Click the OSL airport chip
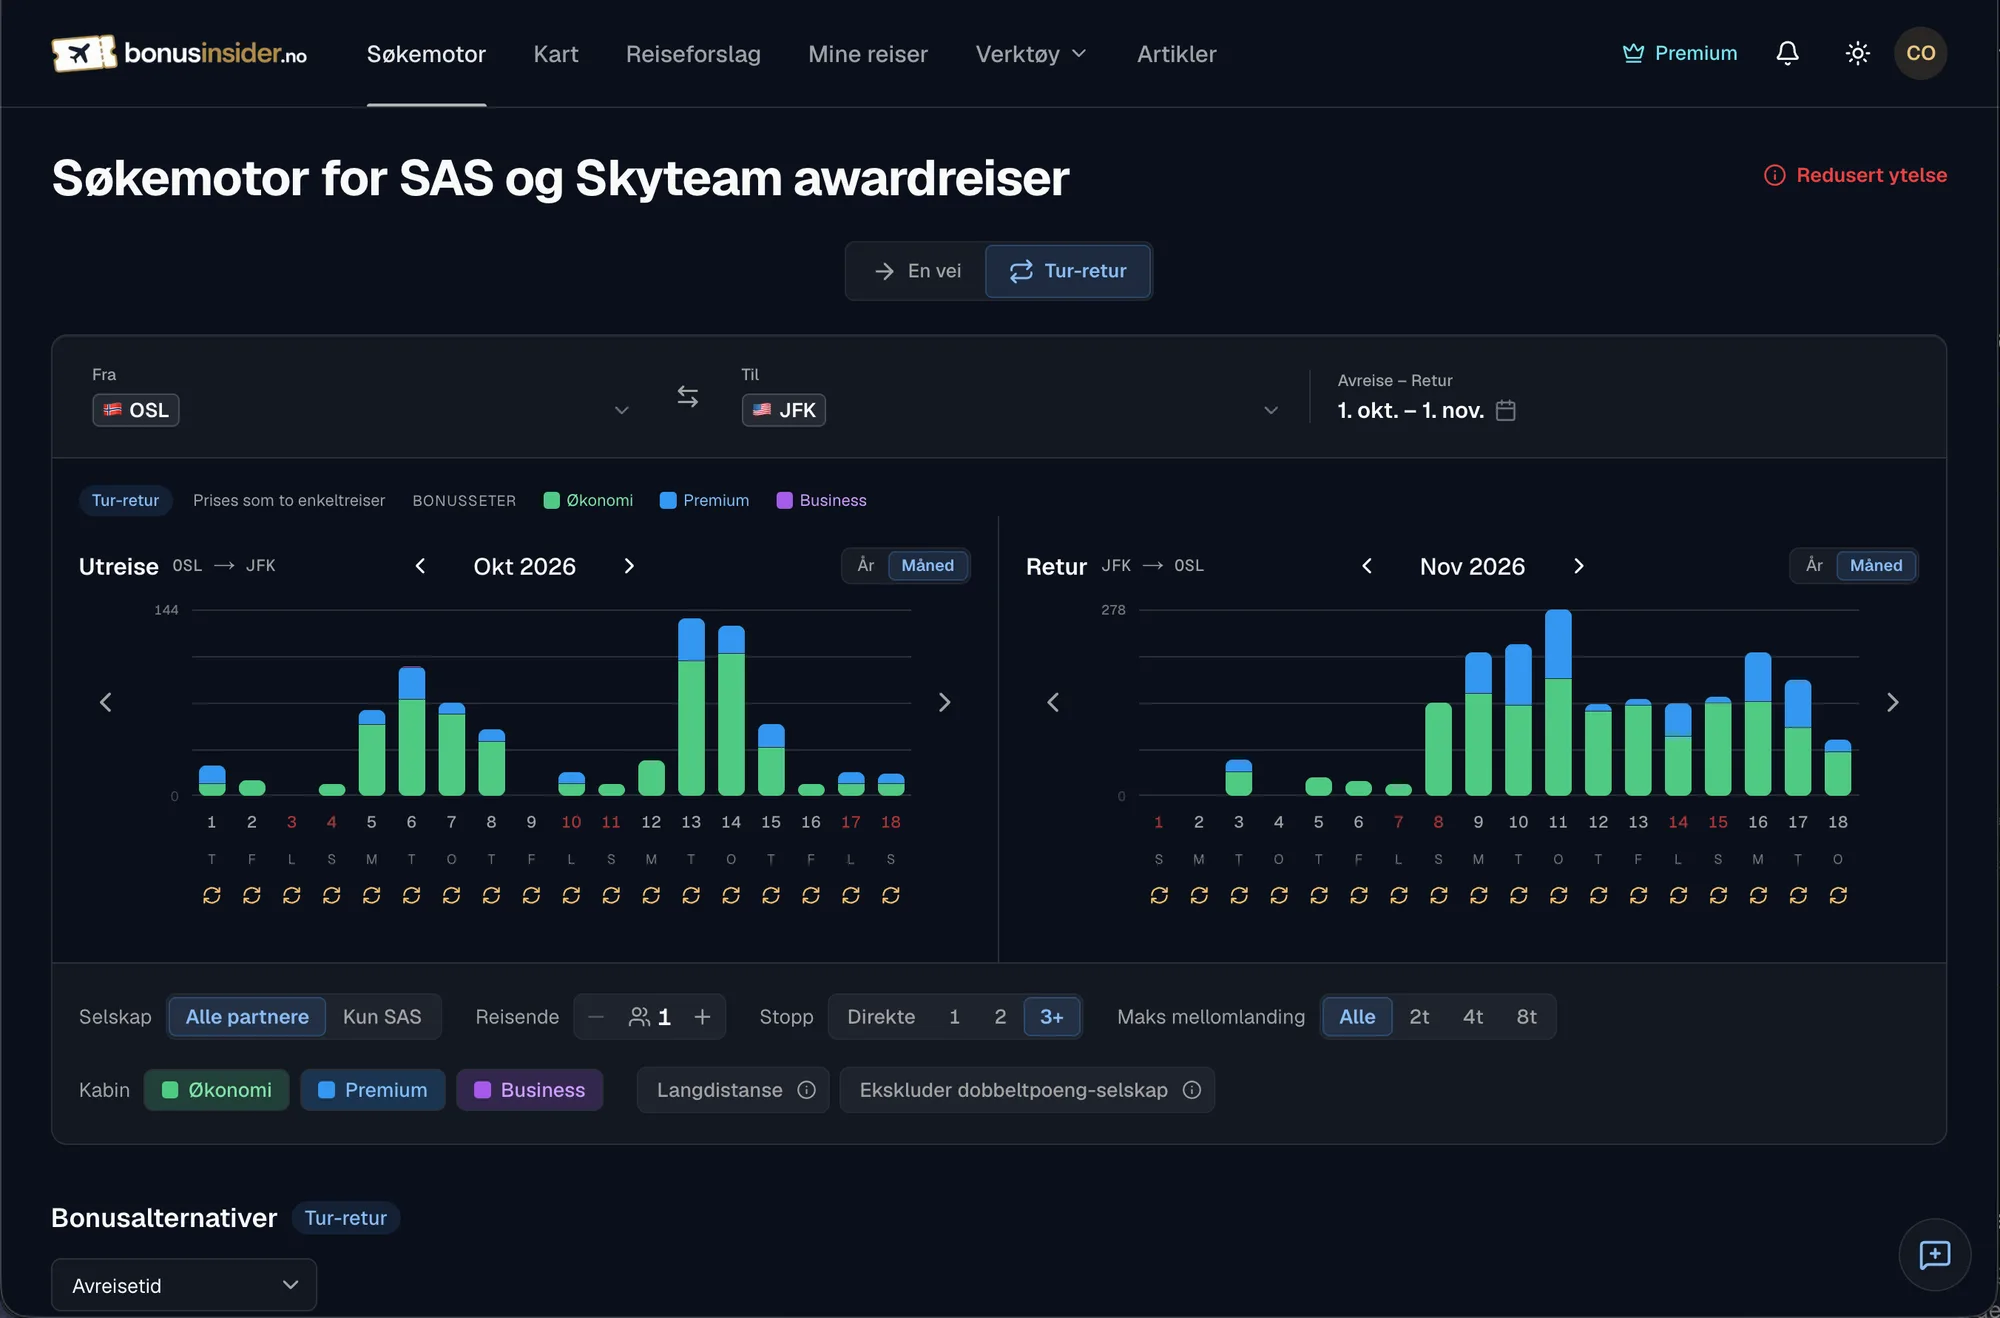This screenshot has width=2000, height=1318. (x=136, y=410)
